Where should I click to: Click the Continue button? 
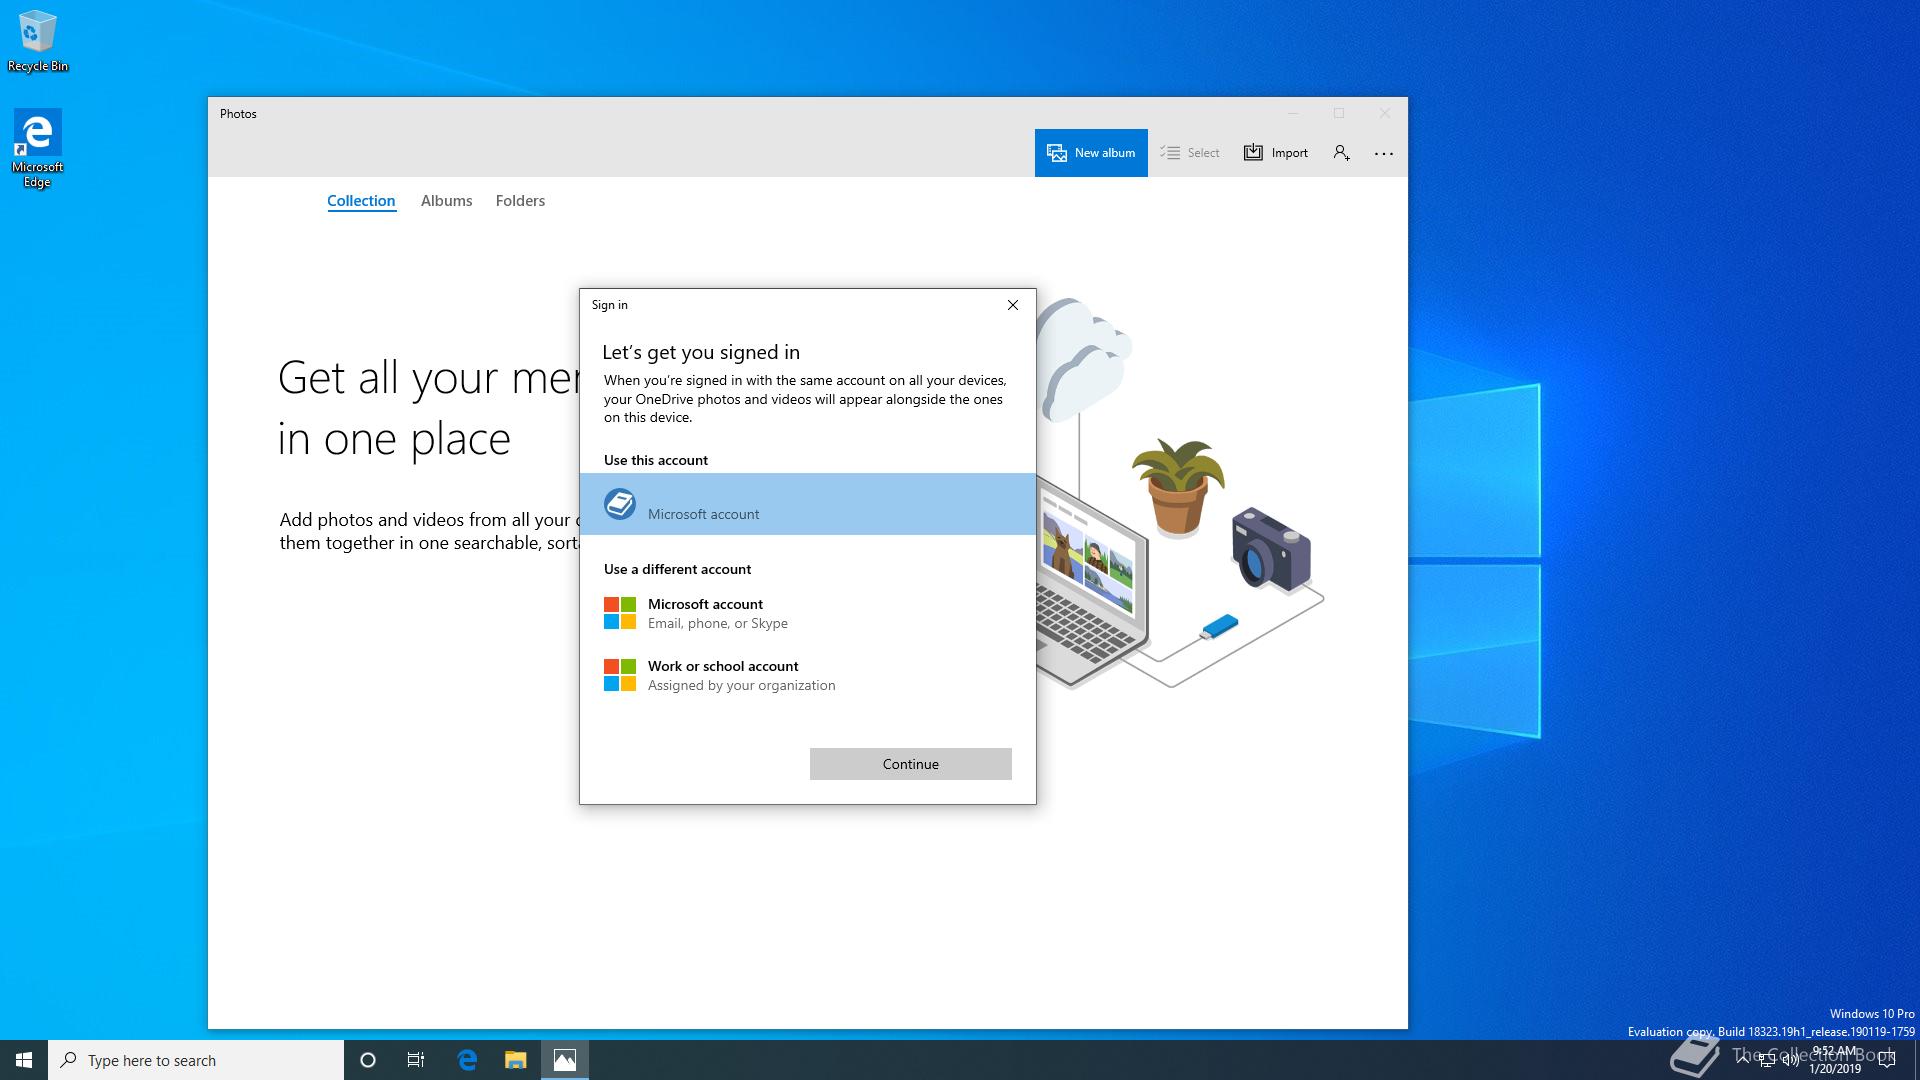click(x=911, y=764)
